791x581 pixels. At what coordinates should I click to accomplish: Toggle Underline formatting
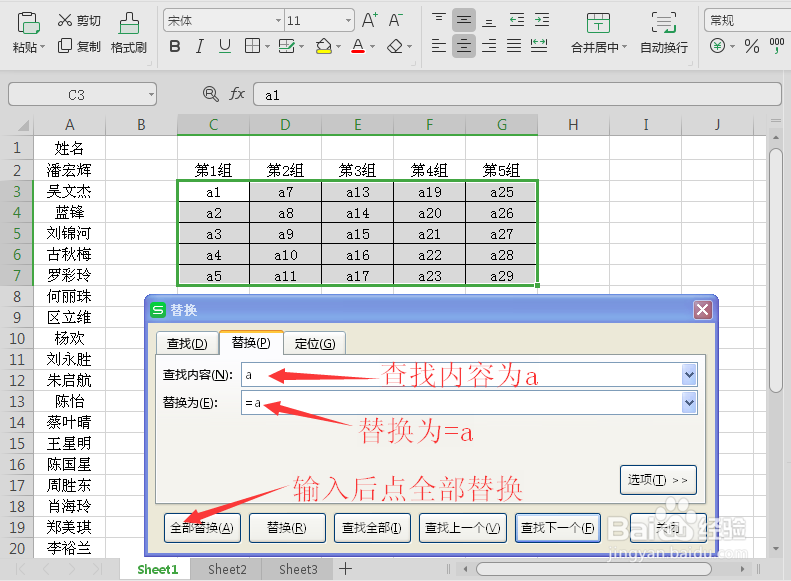225,46
